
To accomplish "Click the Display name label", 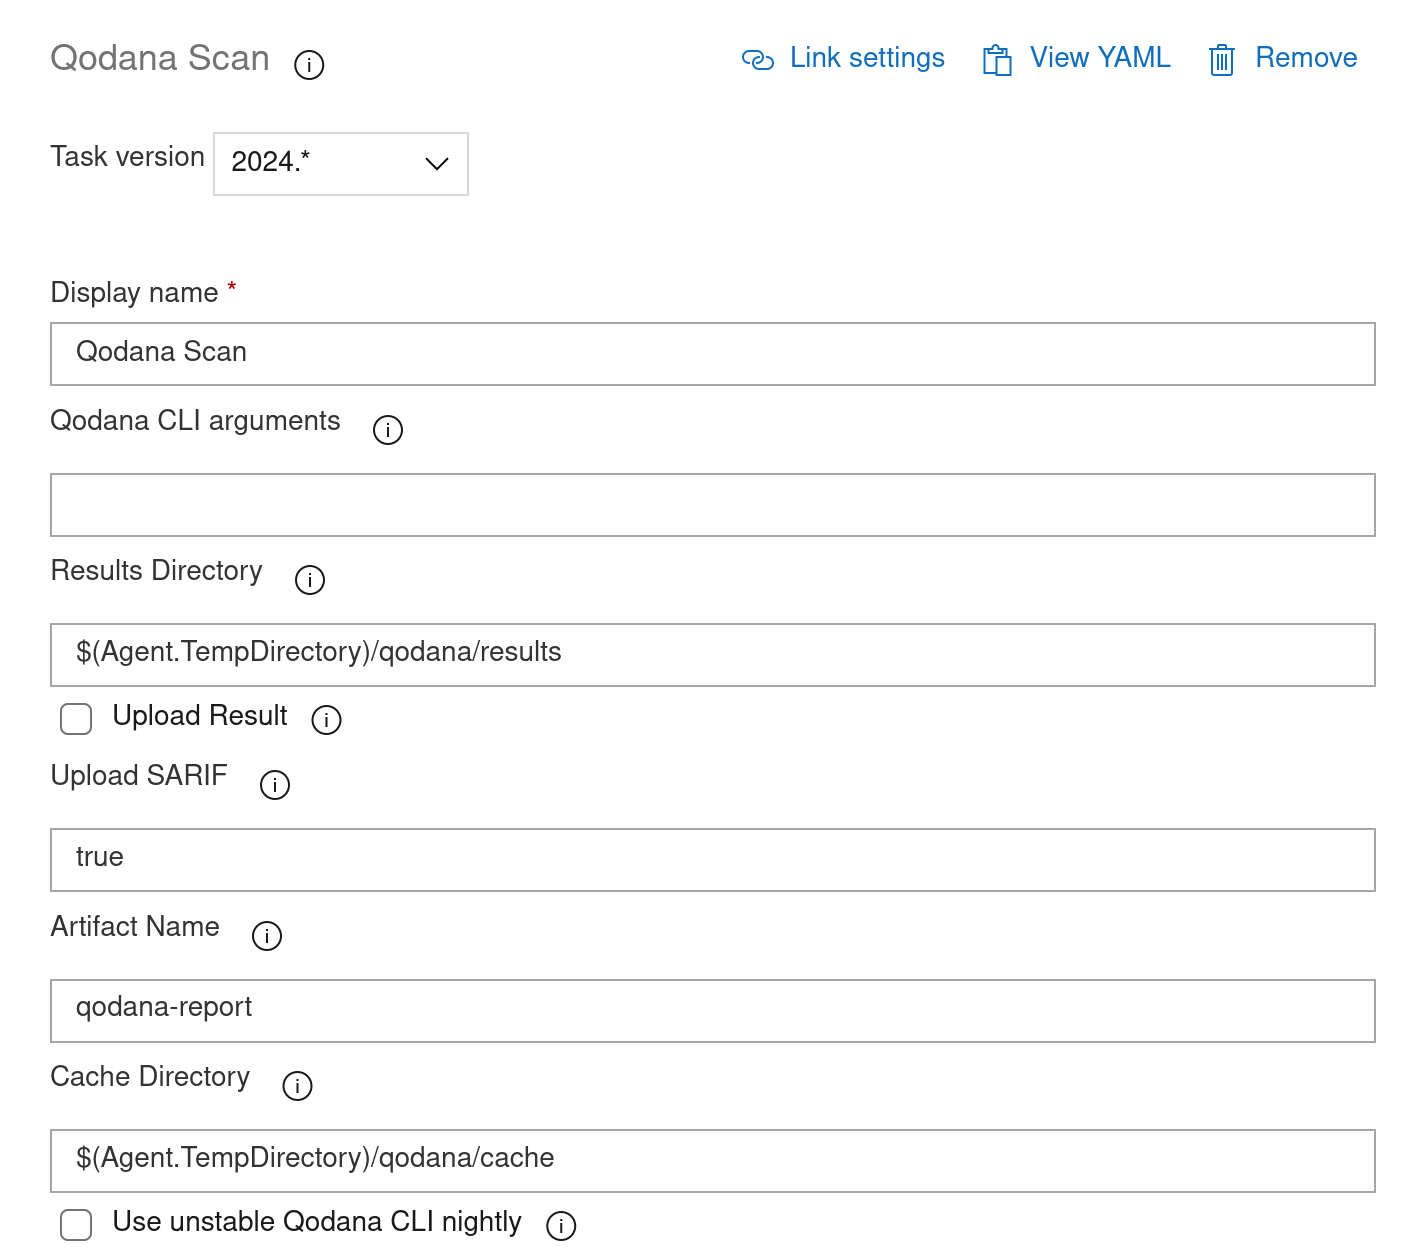I will 134,293.
